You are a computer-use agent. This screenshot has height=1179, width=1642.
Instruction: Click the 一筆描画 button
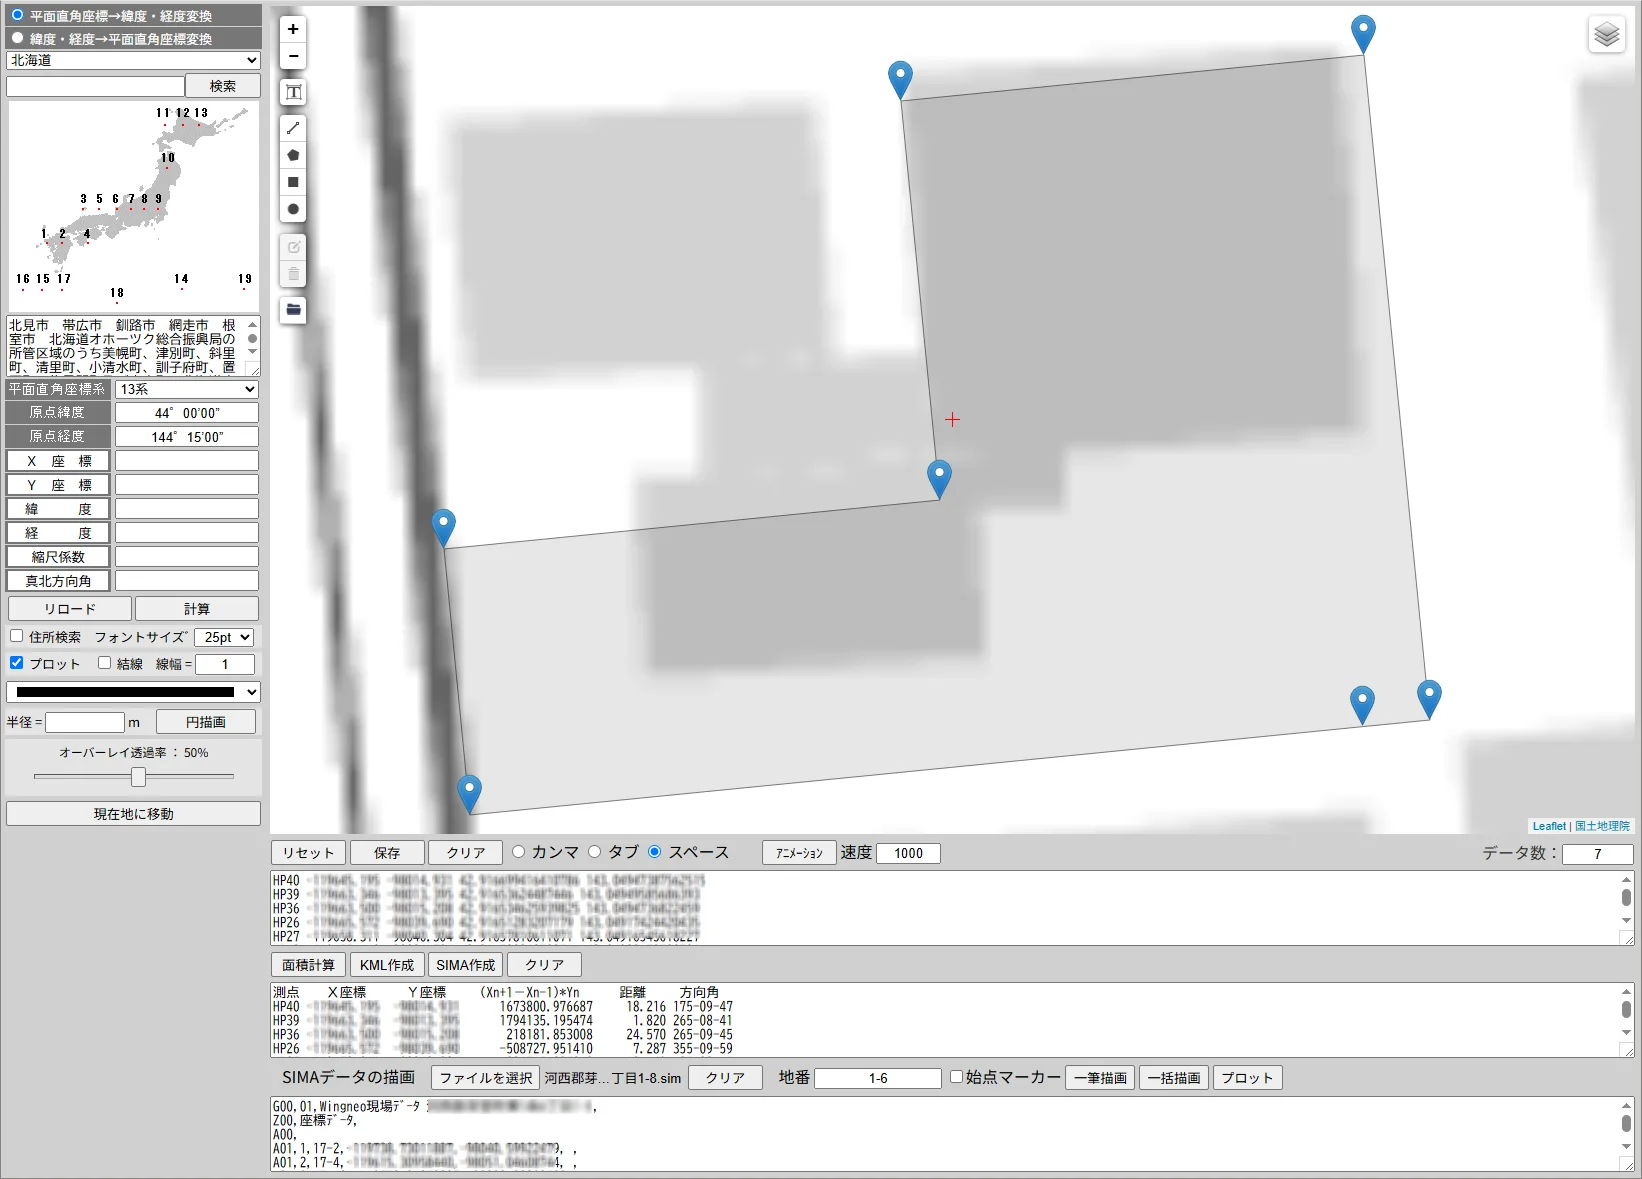click(x=1100, y=1078)
